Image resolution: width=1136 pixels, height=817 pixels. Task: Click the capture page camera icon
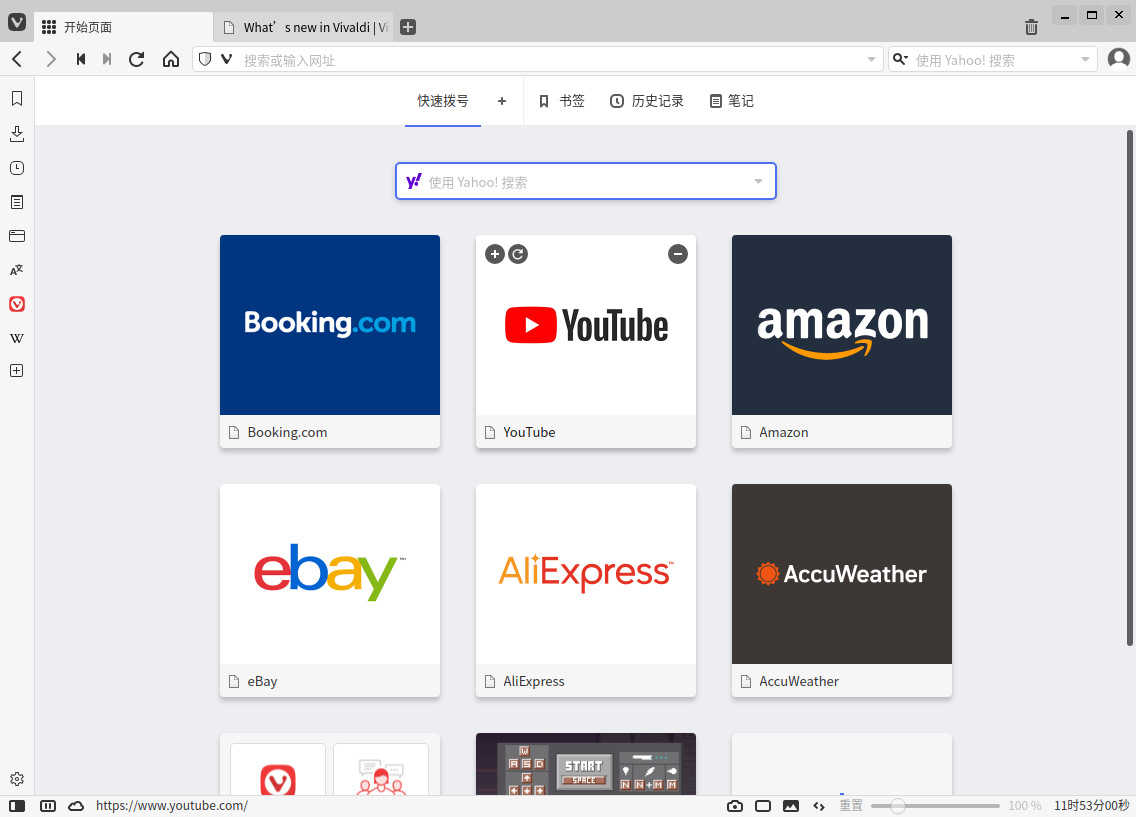pos(735,806)
